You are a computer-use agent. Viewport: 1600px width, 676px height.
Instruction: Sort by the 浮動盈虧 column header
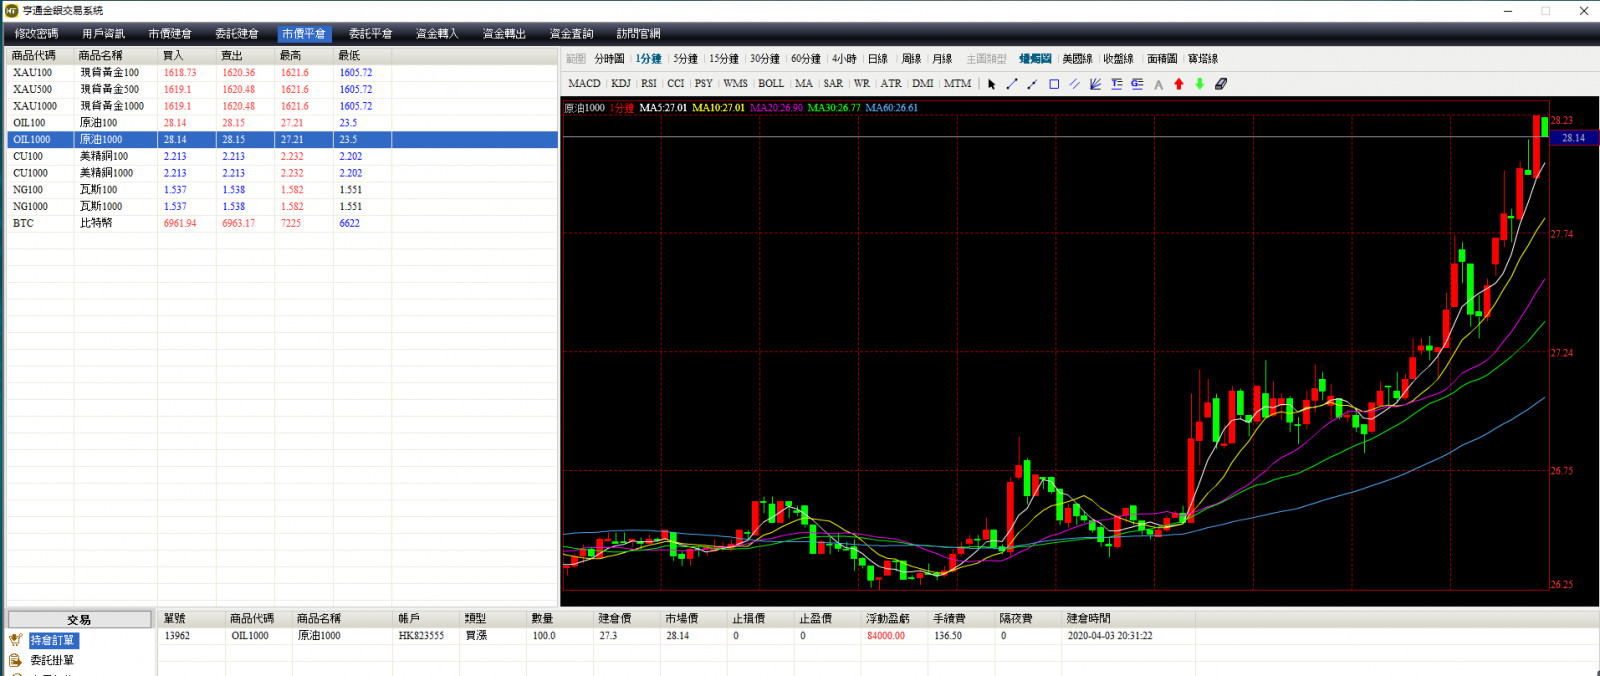click(x=887, y=619)
